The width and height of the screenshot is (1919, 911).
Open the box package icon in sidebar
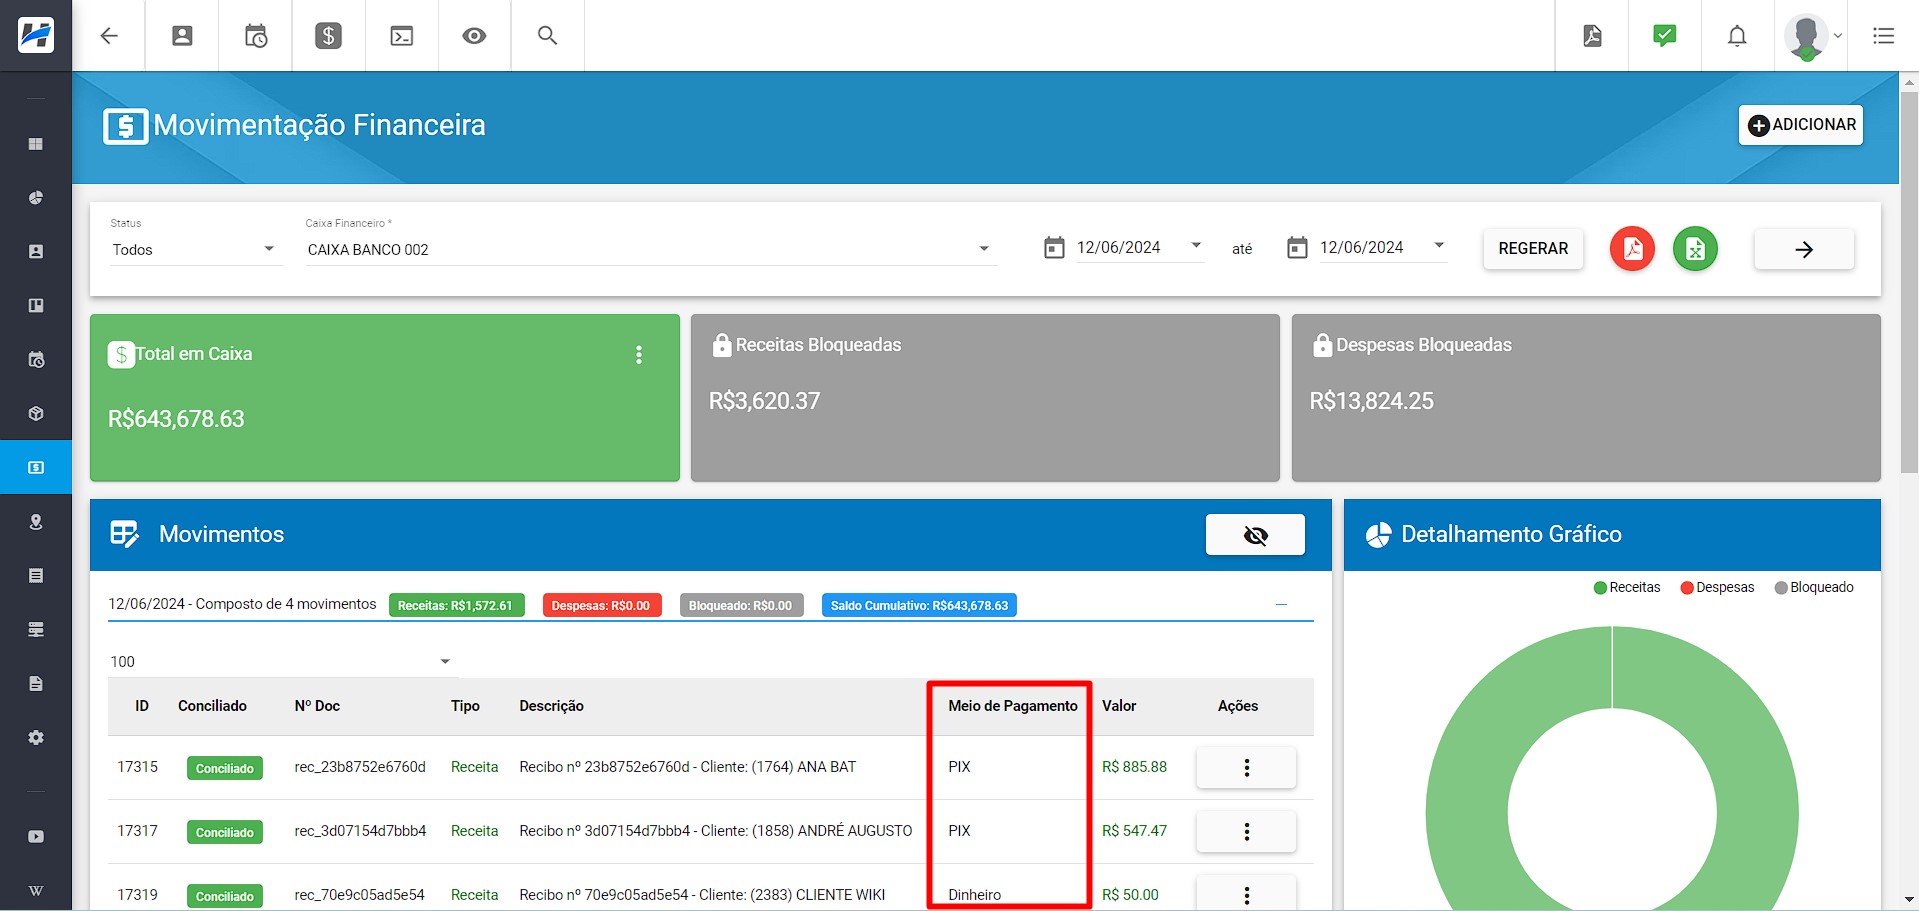[36, 414]
